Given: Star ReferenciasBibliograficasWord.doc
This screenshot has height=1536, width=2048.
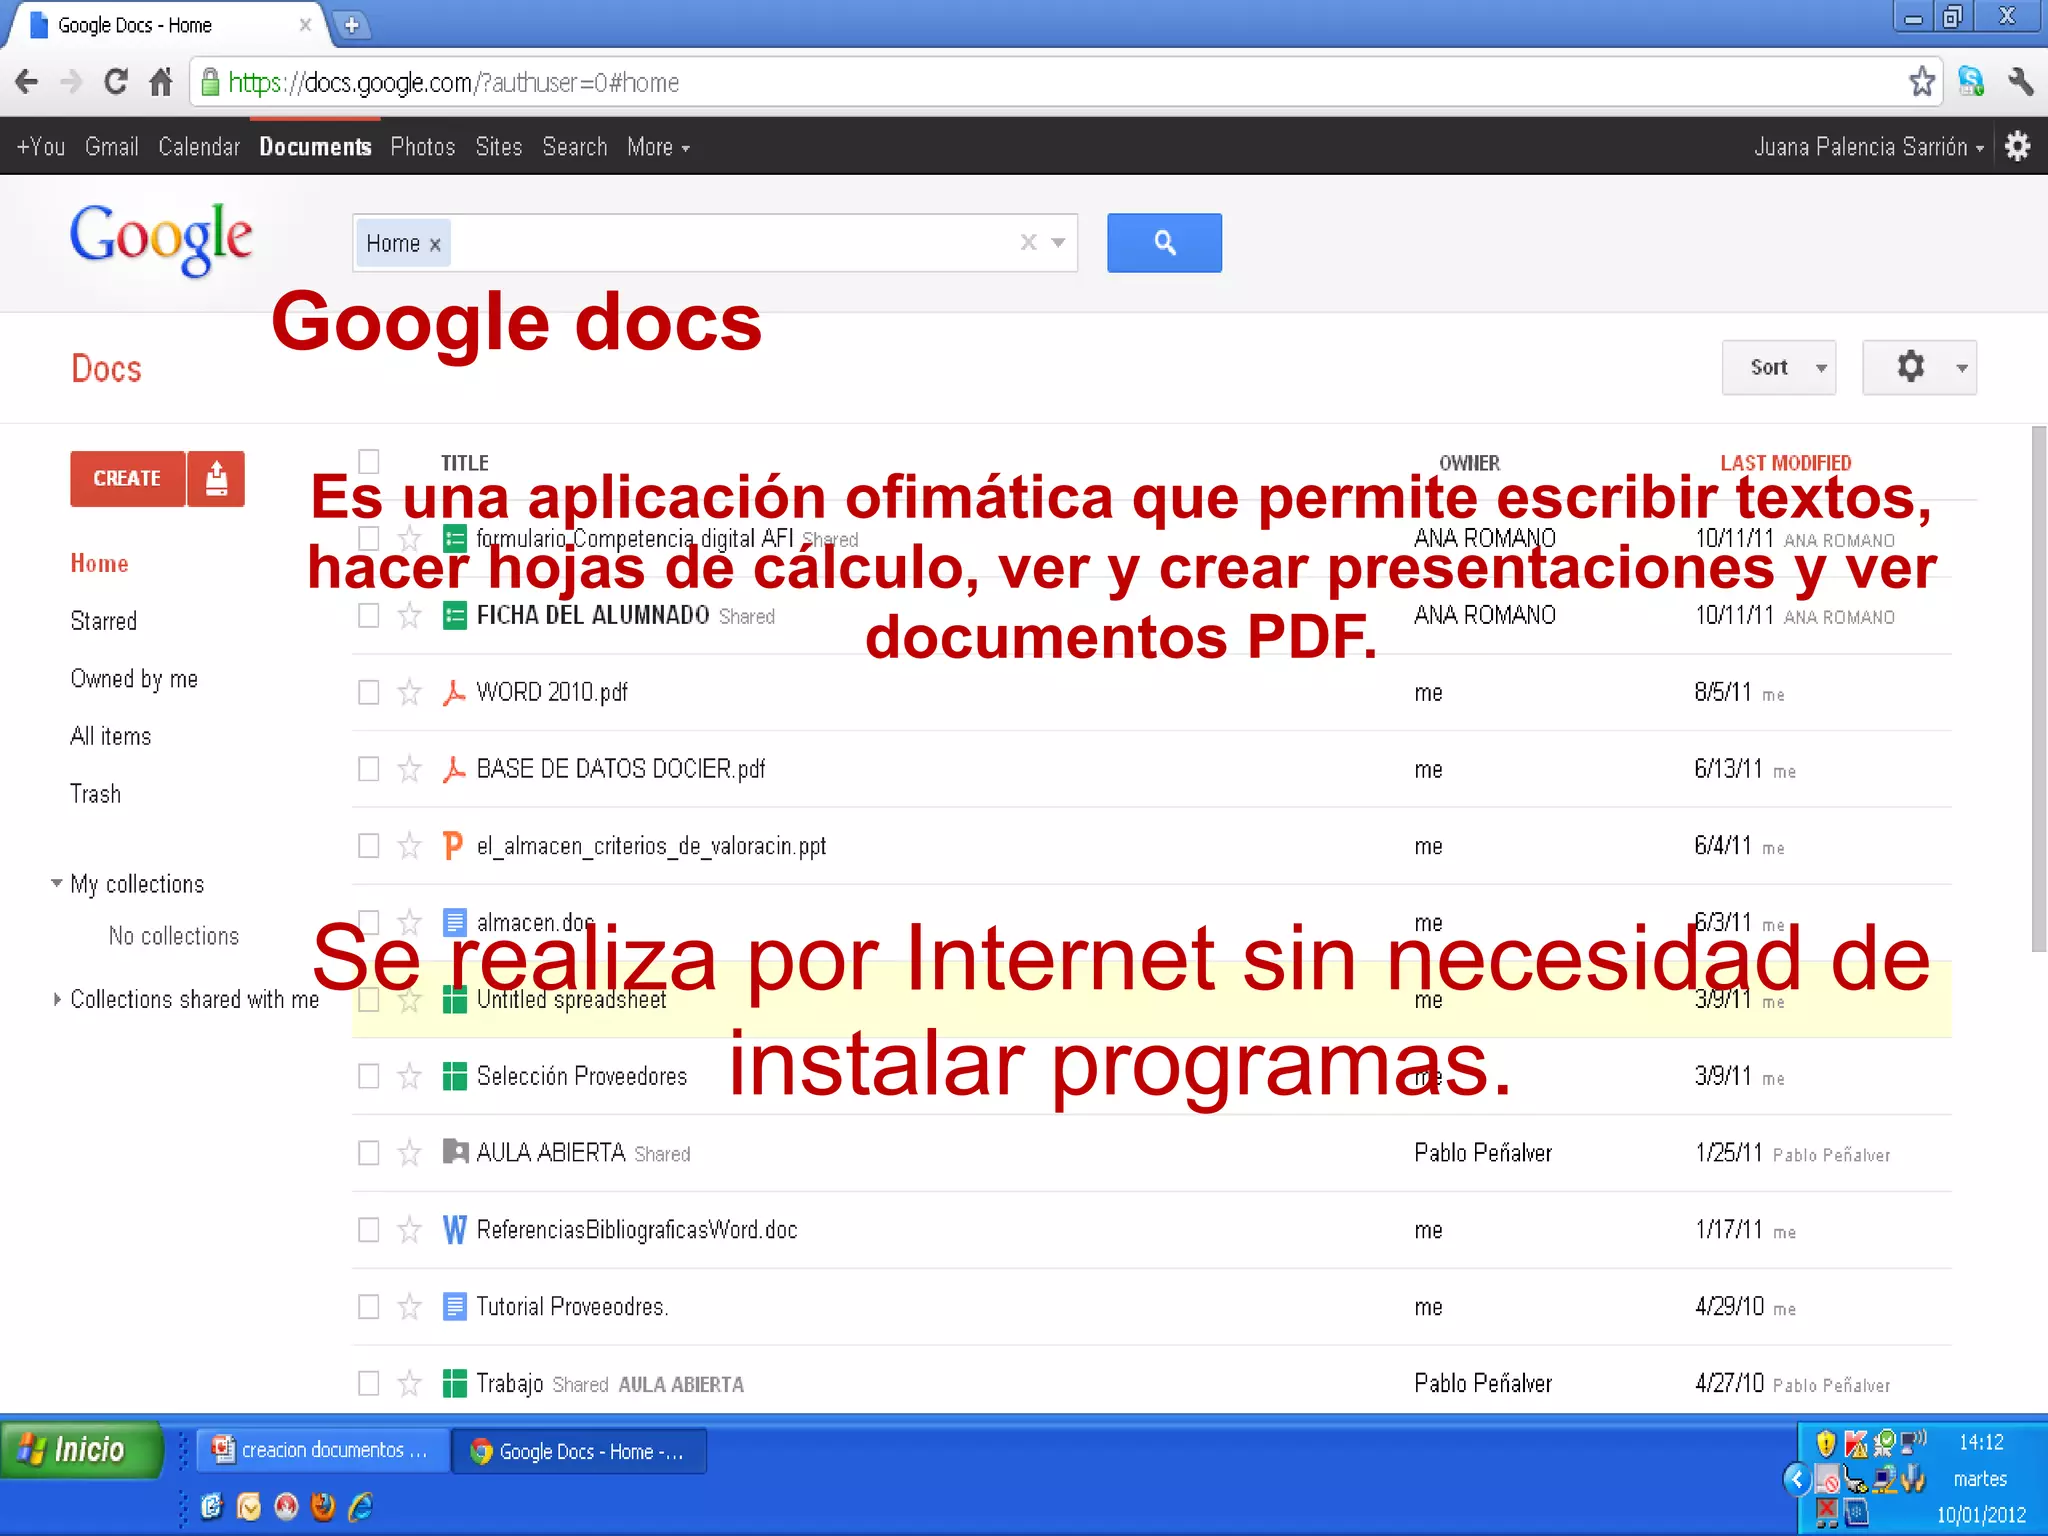Looking at the screenshot, I should (x=409, y=1229).
